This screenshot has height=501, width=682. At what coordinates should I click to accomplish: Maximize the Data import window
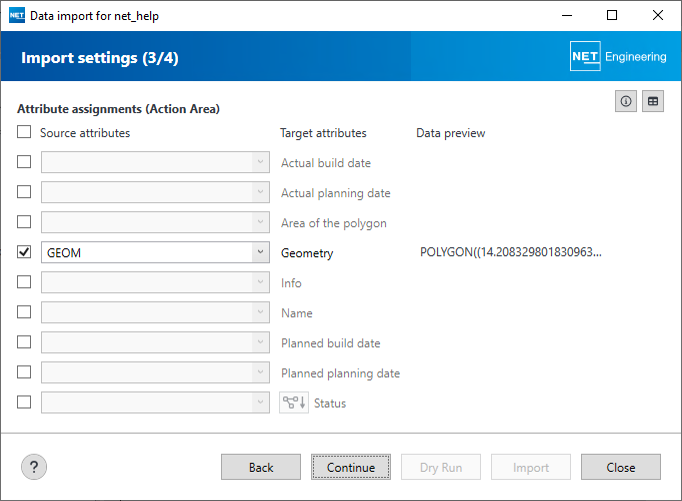(x=612, y=16)
